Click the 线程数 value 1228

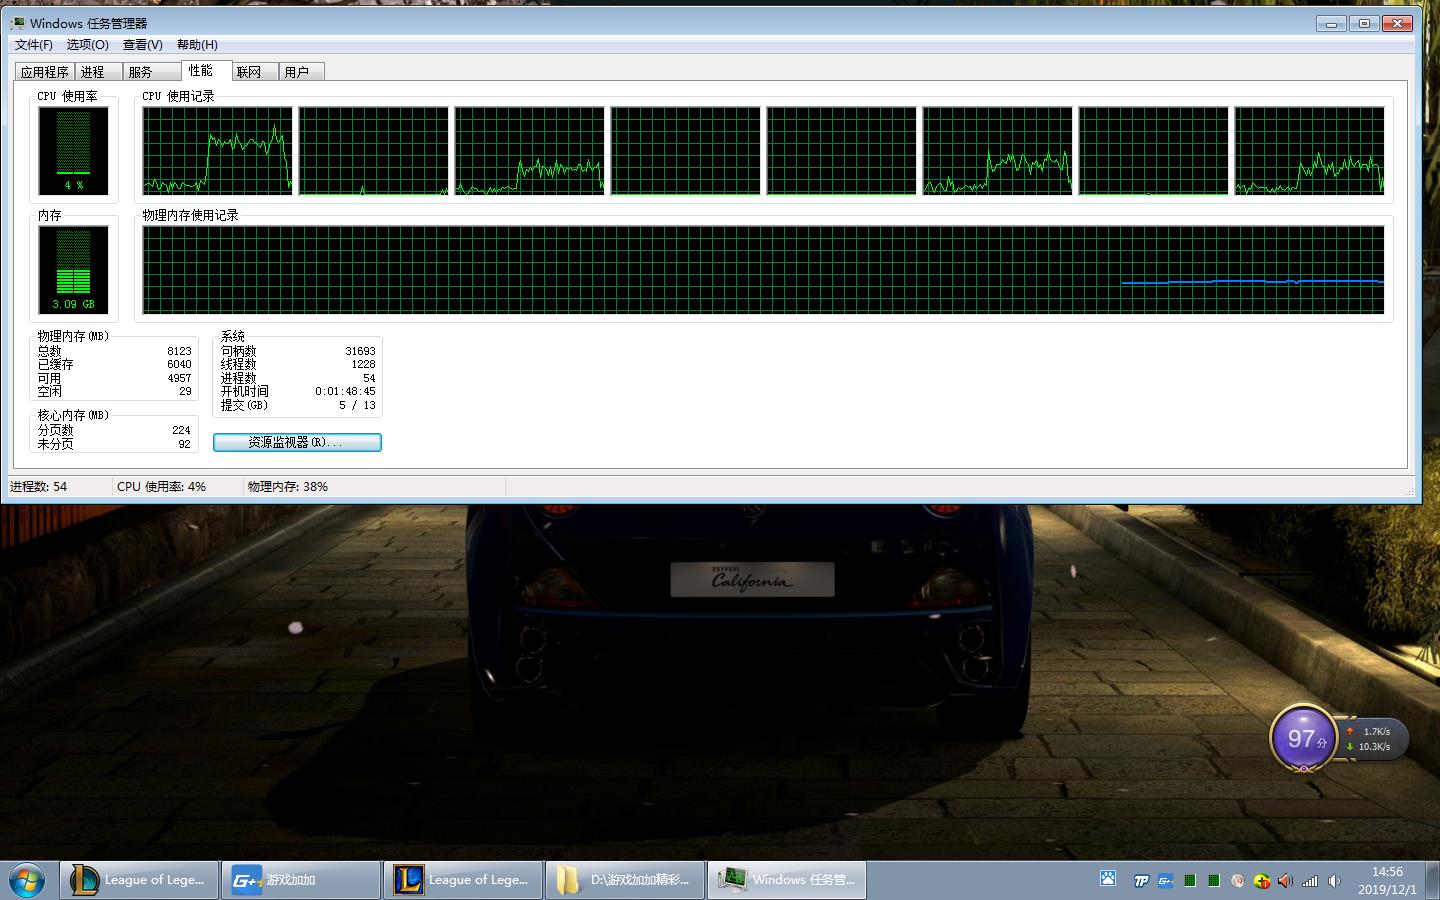(363, 365)
